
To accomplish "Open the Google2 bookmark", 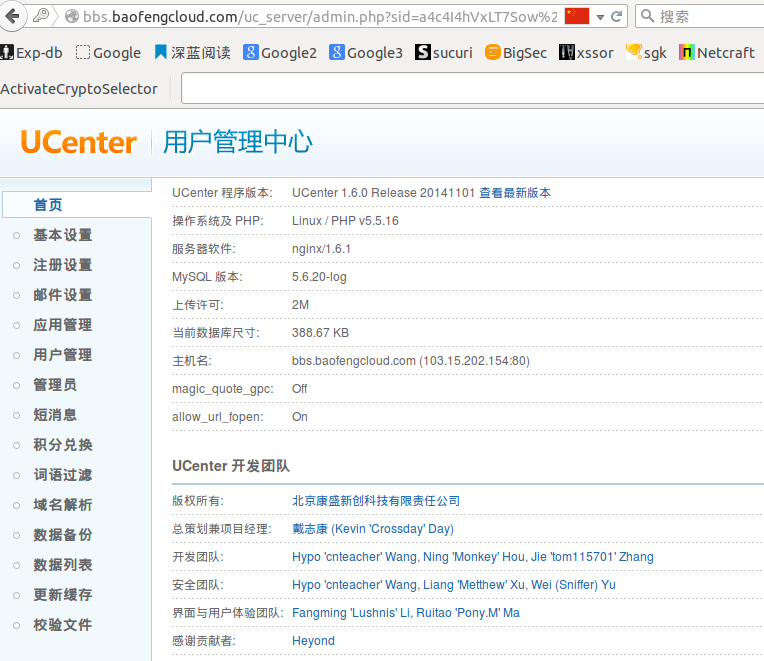I will click(x=280, y=53).
